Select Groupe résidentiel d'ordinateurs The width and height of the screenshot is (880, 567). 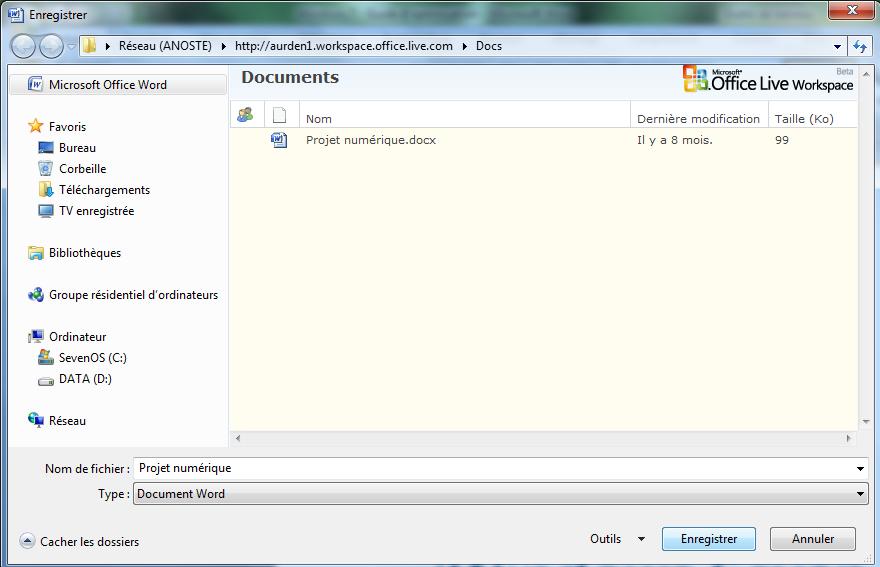pyautogui.click(x=133, y=295)
